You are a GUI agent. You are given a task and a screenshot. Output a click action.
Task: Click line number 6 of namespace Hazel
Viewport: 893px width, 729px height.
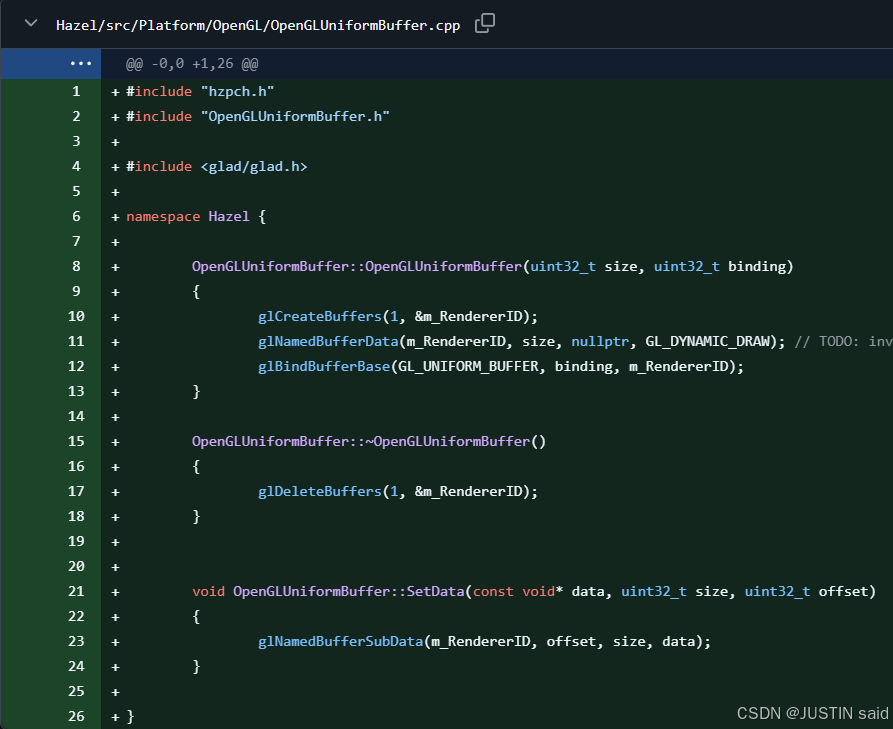pos(76,217)
